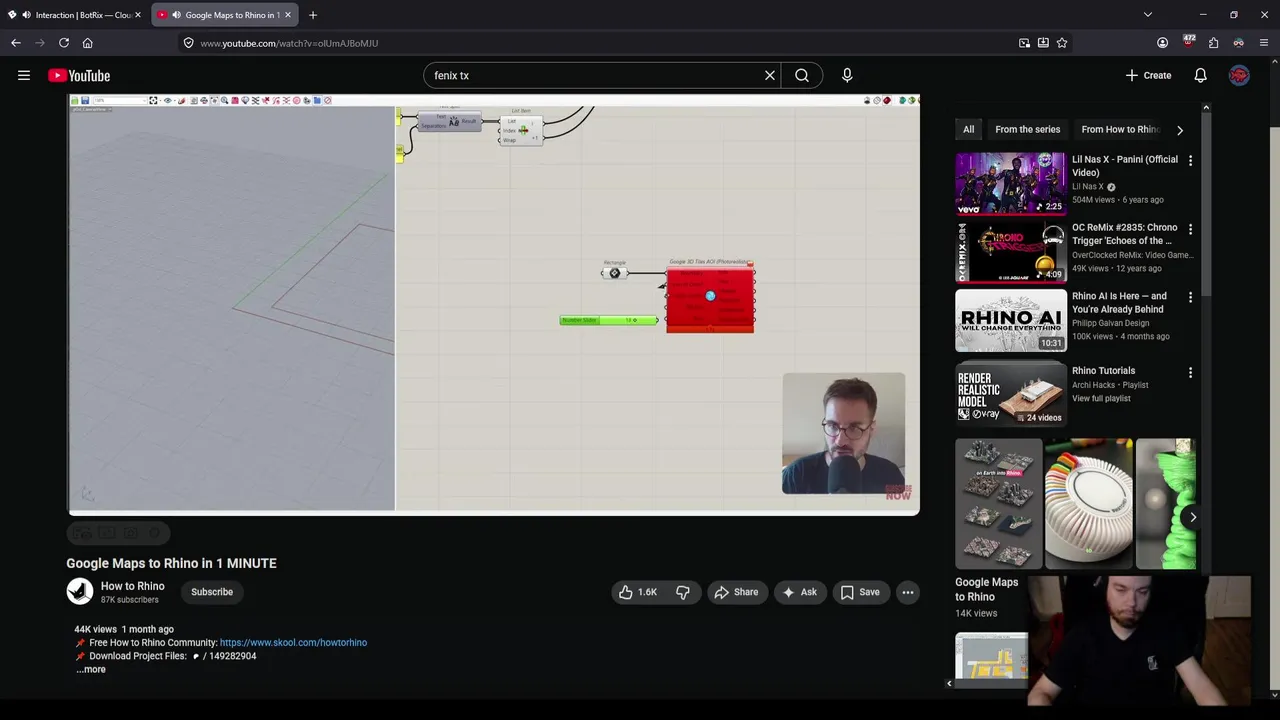
Task: Open the list all tabs dropdown
Action: tap(1148, 15)
